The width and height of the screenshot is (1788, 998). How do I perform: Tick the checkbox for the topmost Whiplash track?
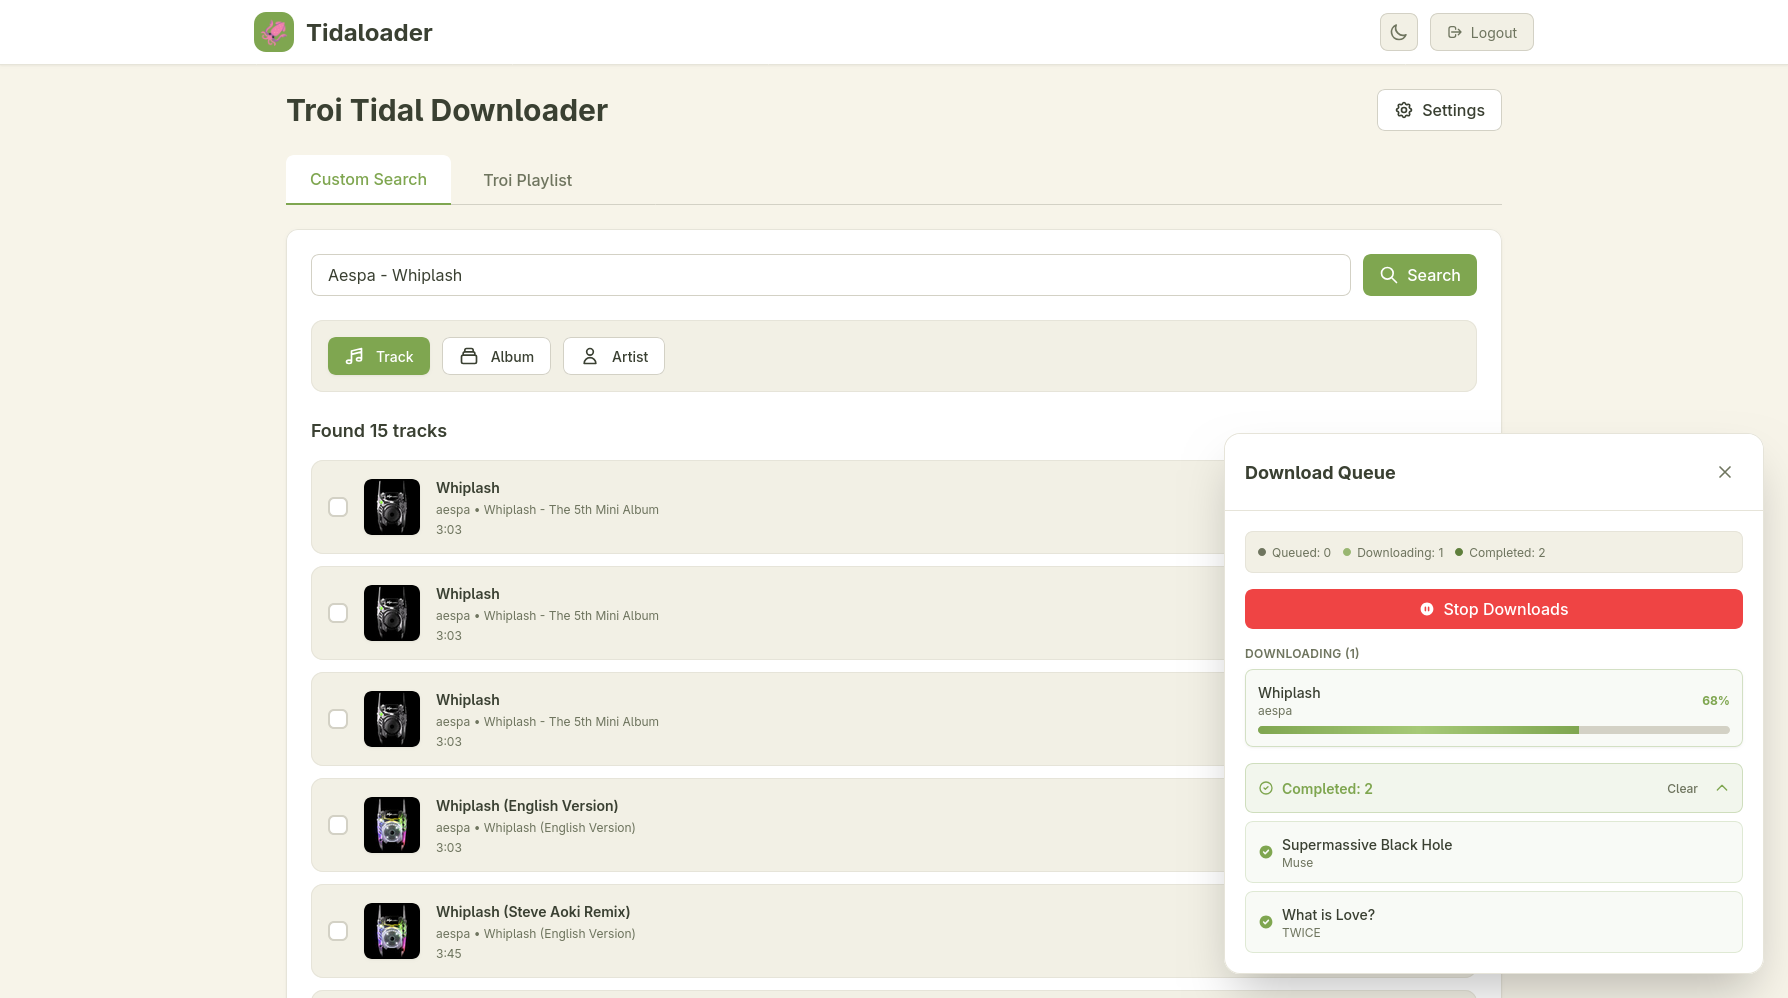(338, 507)
